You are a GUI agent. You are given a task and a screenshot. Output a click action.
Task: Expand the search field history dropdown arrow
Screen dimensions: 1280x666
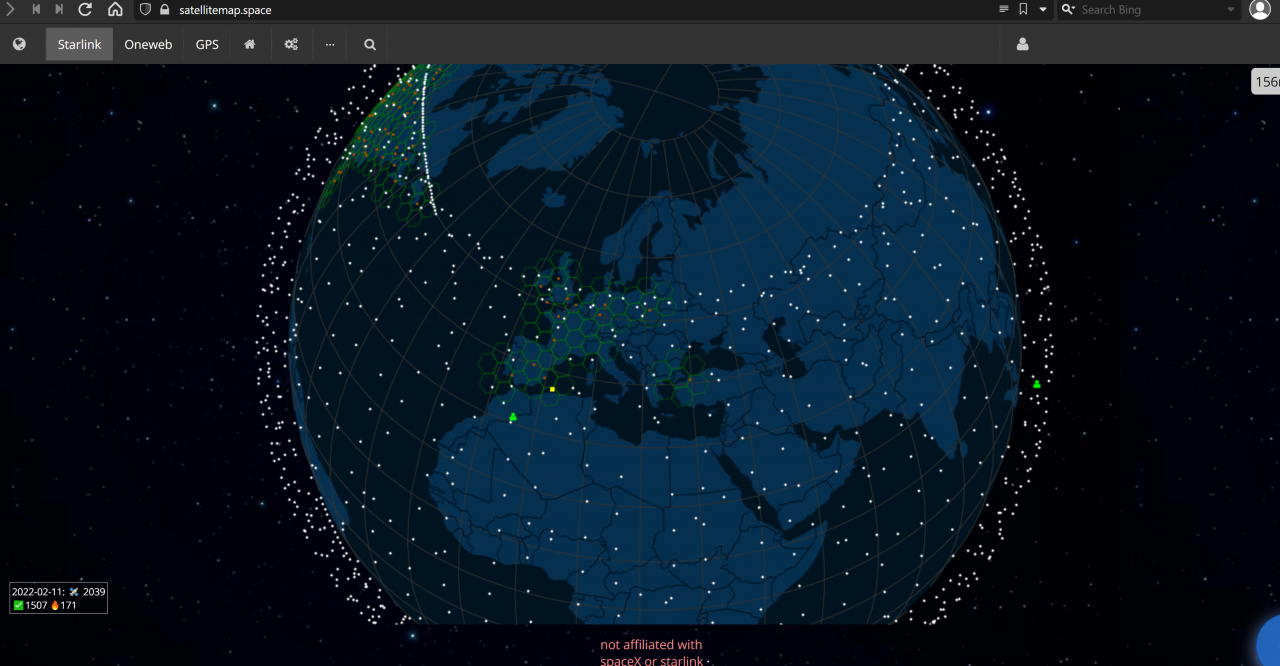[x=1231, y=9]
